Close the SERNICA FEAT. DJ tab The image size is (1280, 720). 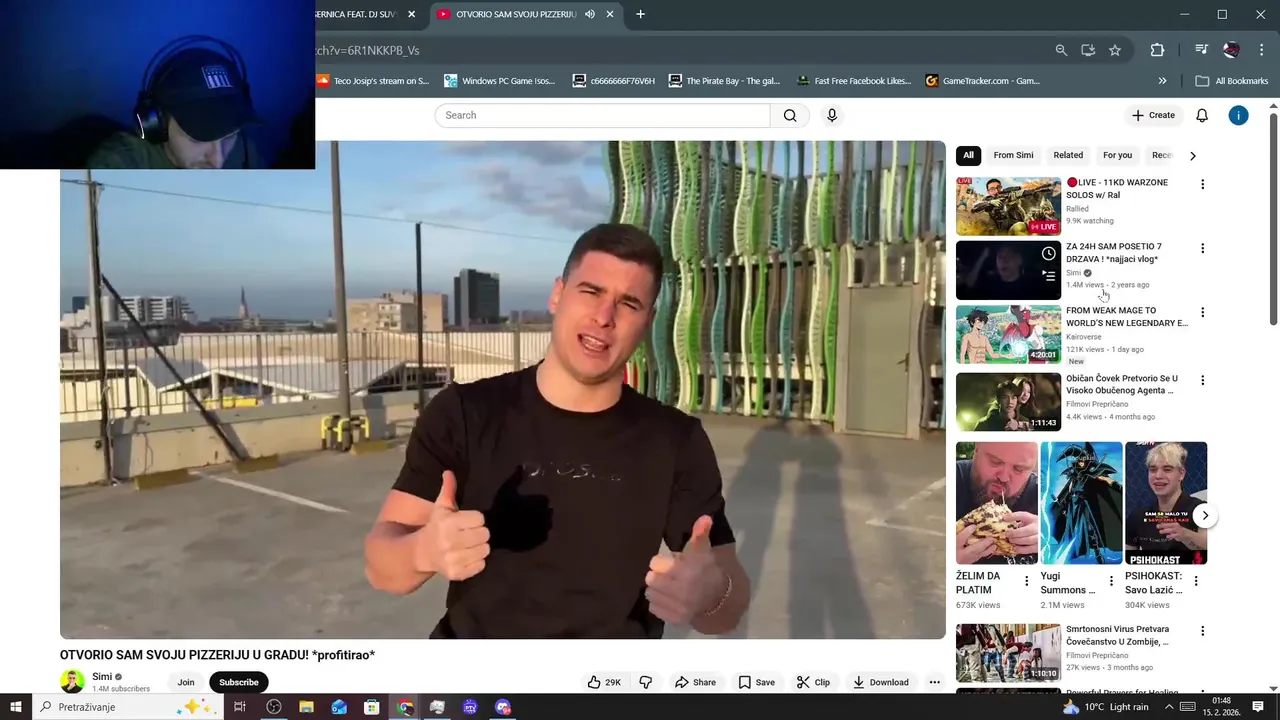pyautogui.click(x=411, y=14)
